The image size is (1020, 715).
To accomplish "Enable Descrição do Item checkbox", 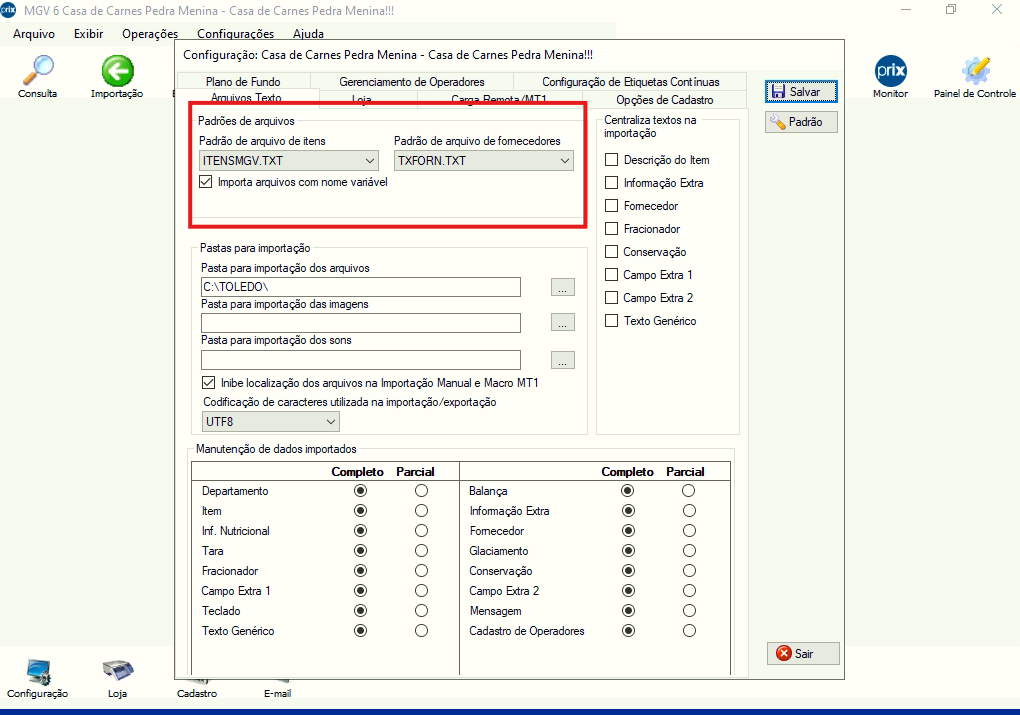I will click(612, 160).
